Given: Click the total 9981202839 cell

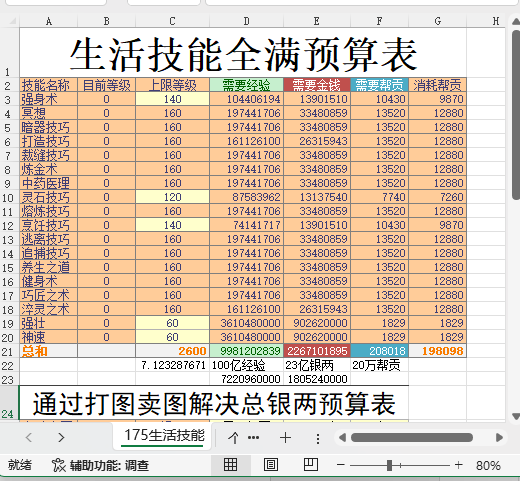Looking at the screenshot, I should [246, 351].
